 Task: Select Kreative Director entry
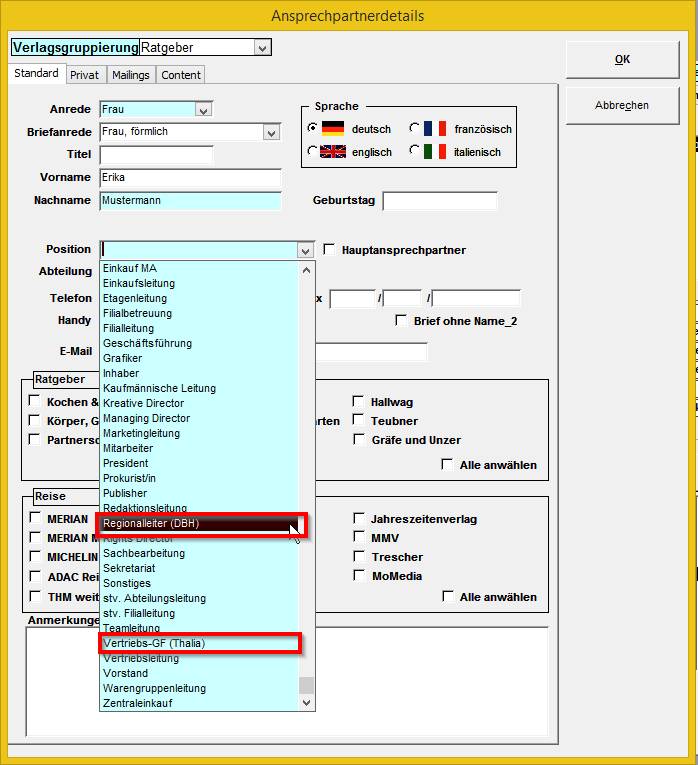(x=199, y=403)
